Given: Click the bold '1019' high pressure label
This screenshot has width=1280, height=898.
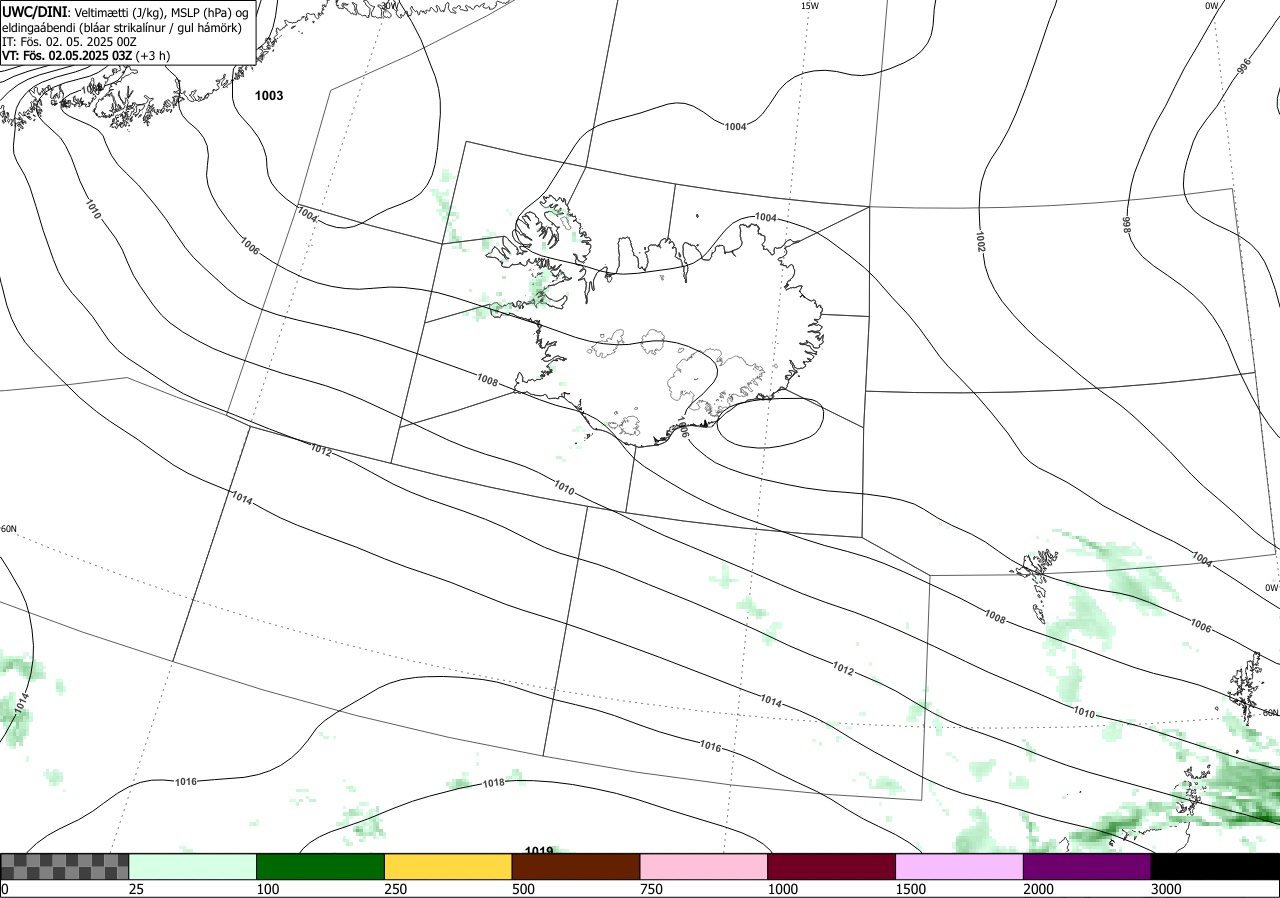Looking at the screenshot, I should pos(539,851).
